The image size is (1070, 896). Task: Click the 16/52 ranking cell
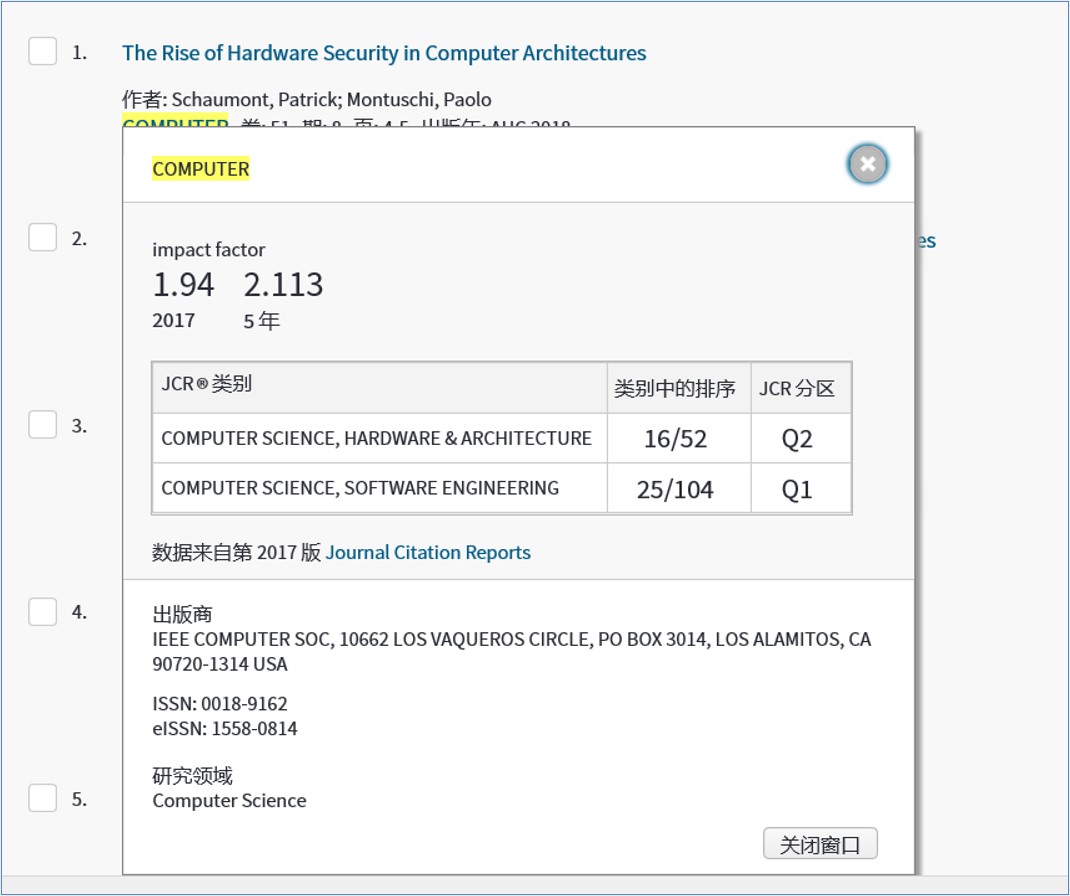(x=674, y=439)
